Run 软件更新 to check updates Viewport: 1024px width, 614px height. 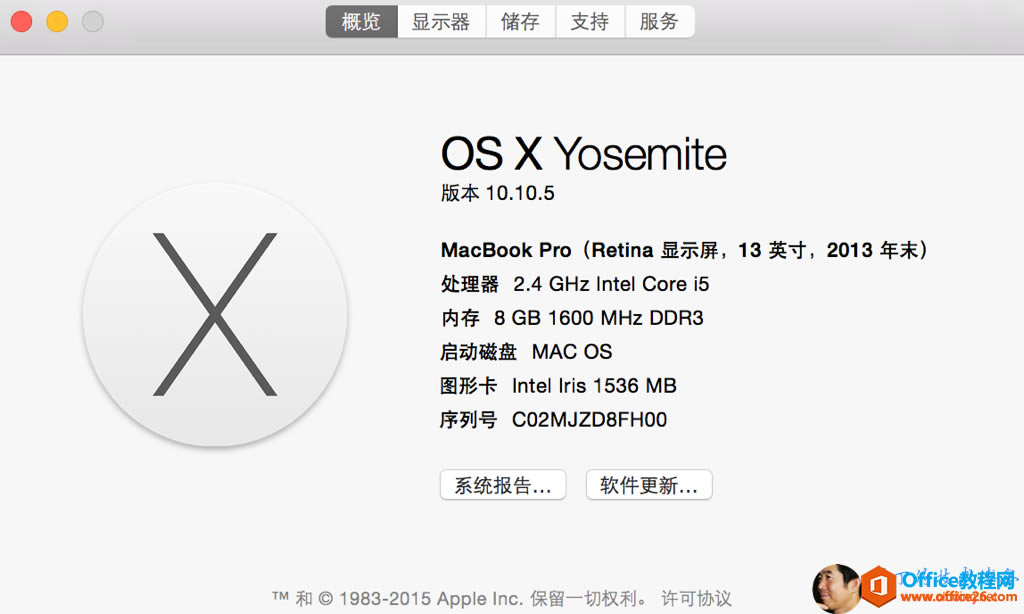(648, 485)
